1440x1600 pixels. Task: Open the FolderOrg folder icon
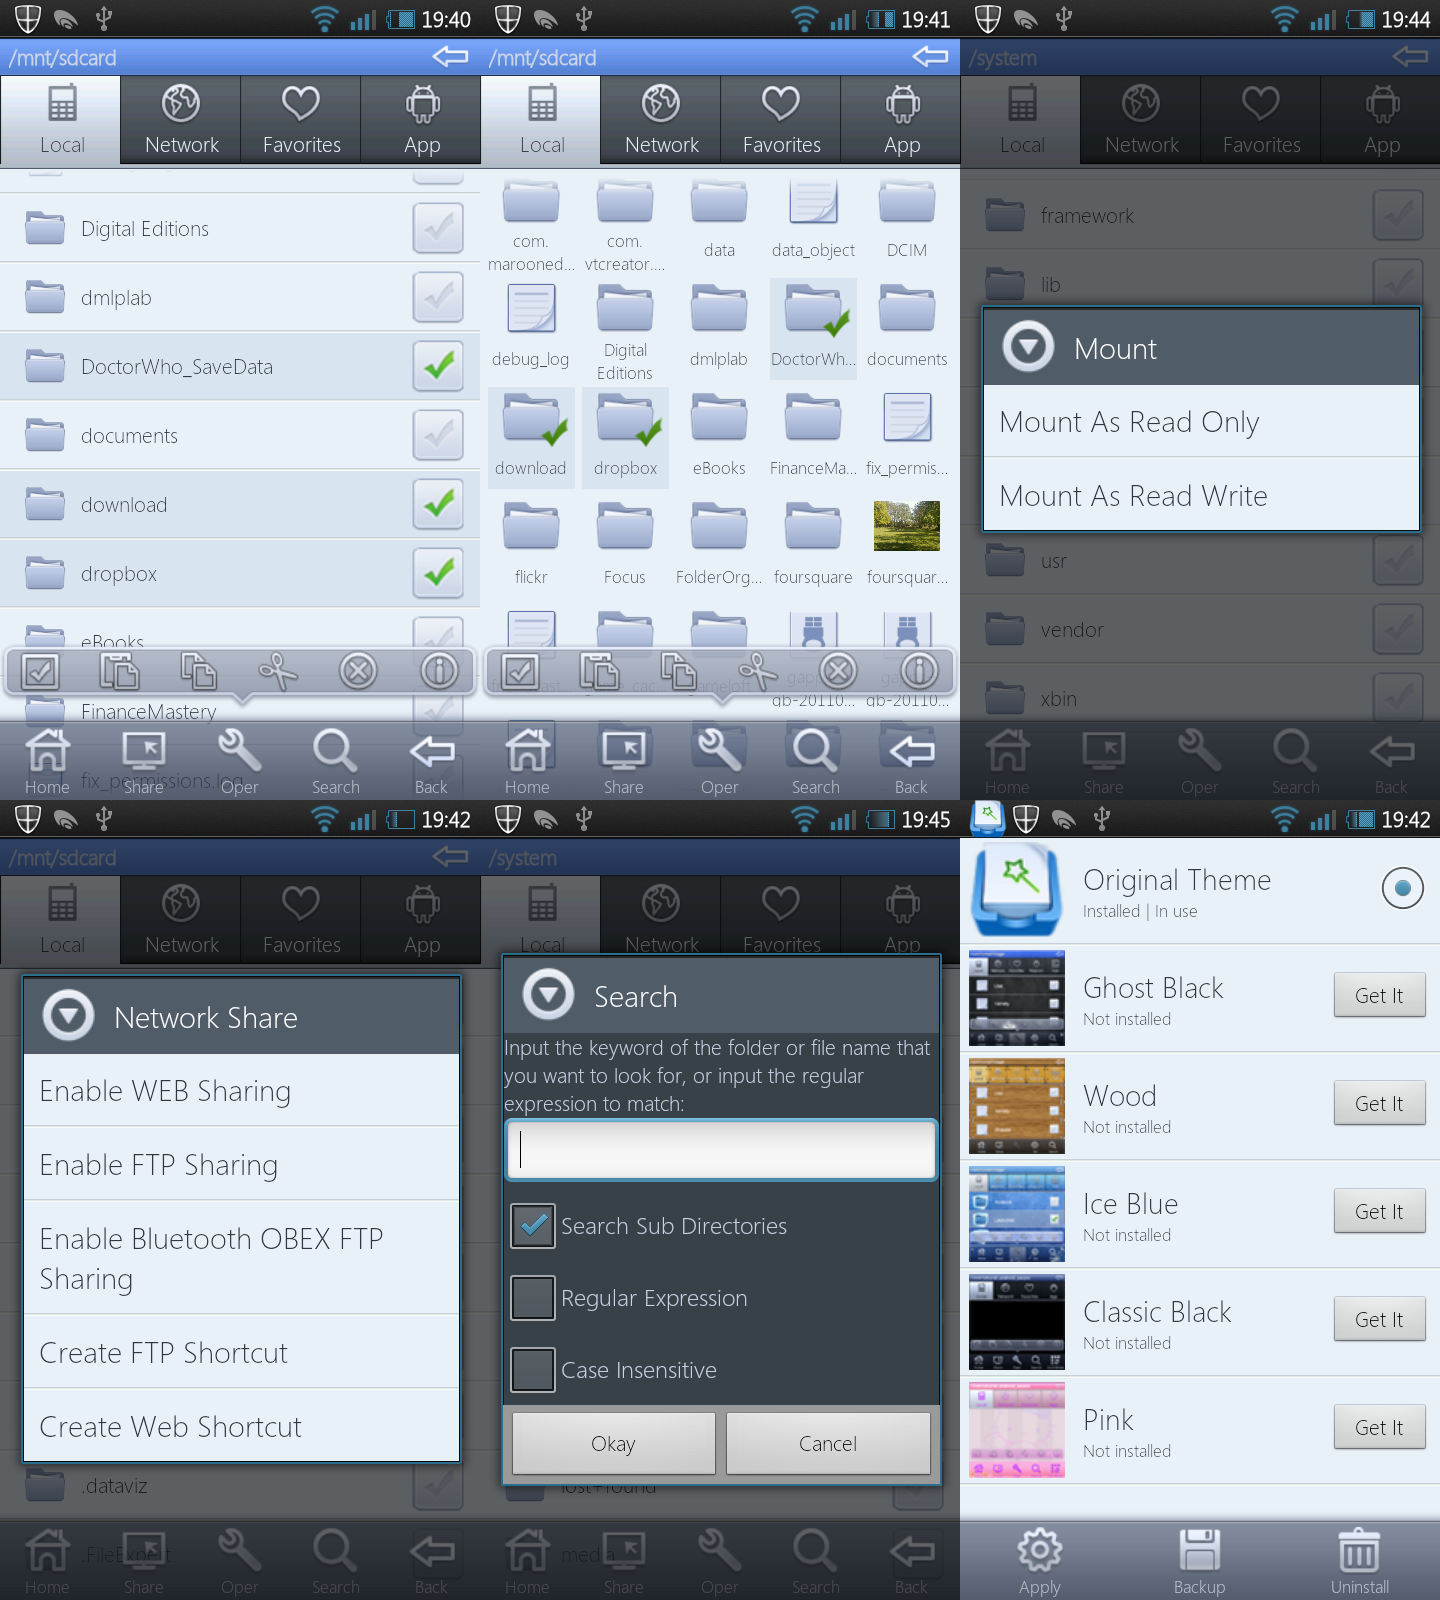719,527
